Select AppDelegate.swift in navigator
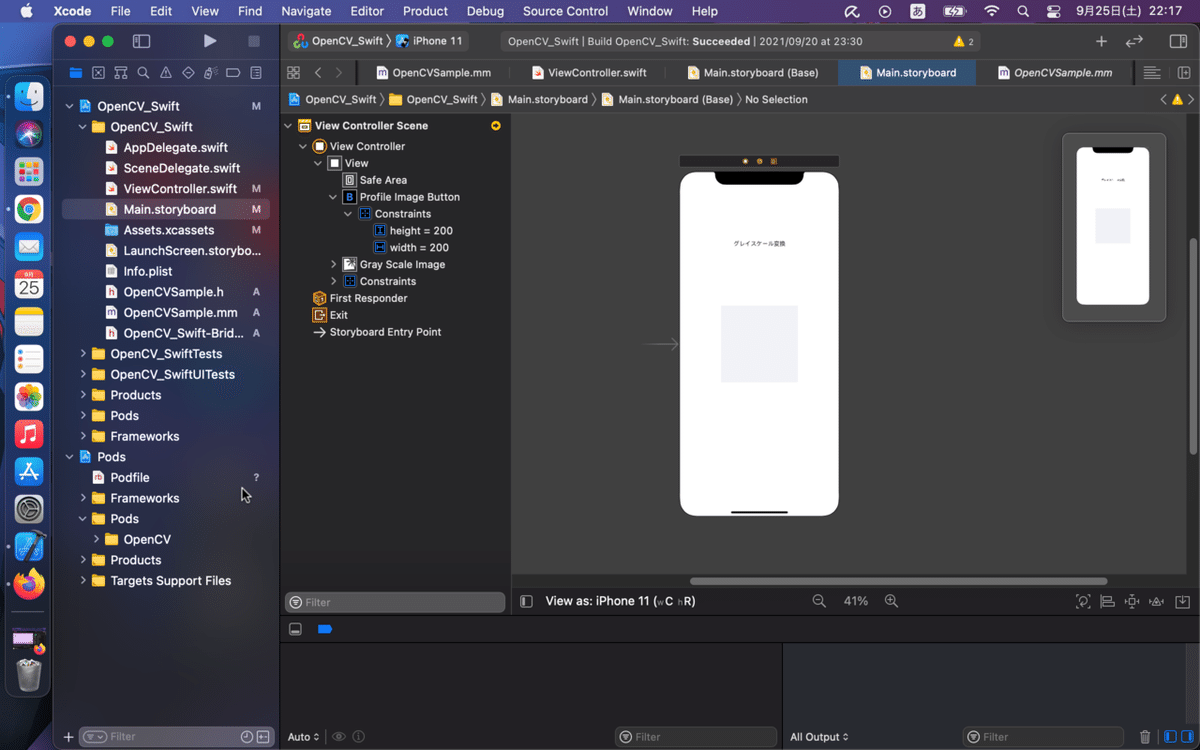 174,147
